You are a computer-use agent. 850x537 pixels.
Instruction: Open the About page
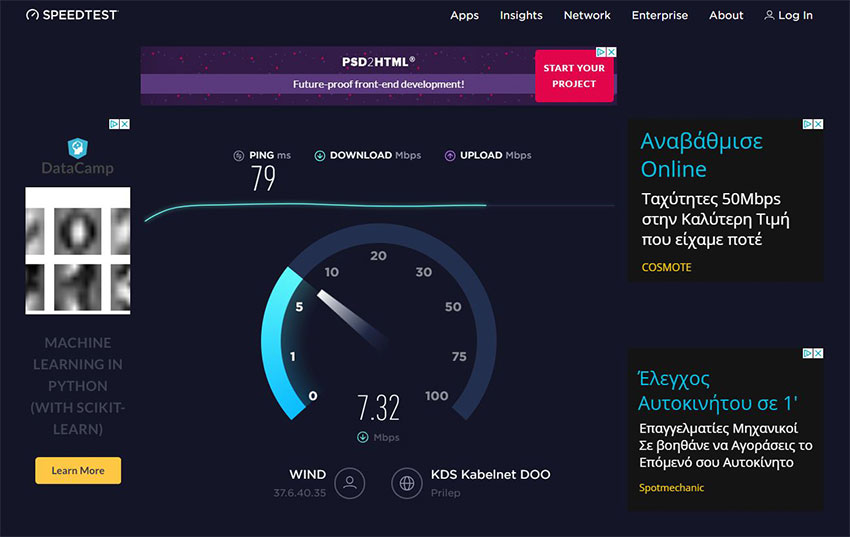tap(726, 15)
